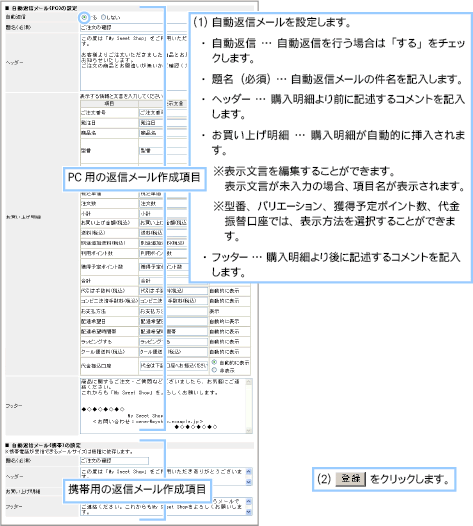The width and height of the screenshot is (473, 526).
Task: Click the 登録 button
Action: pyautogui.click(x=351, y=479)
